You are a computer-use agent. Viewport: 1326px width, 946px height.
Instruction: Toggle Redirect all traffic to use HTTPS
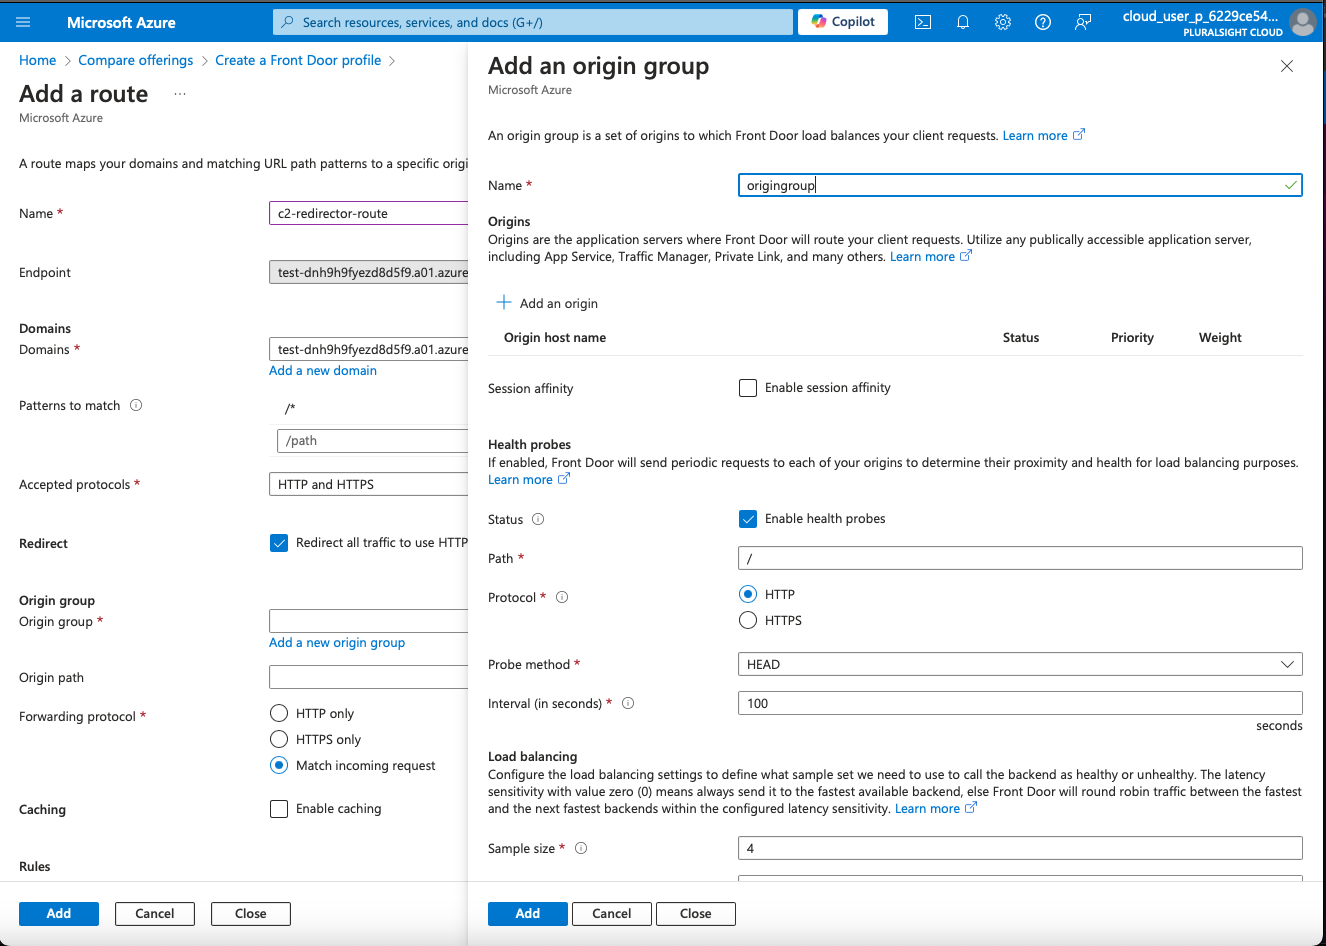tap(279, 543)
